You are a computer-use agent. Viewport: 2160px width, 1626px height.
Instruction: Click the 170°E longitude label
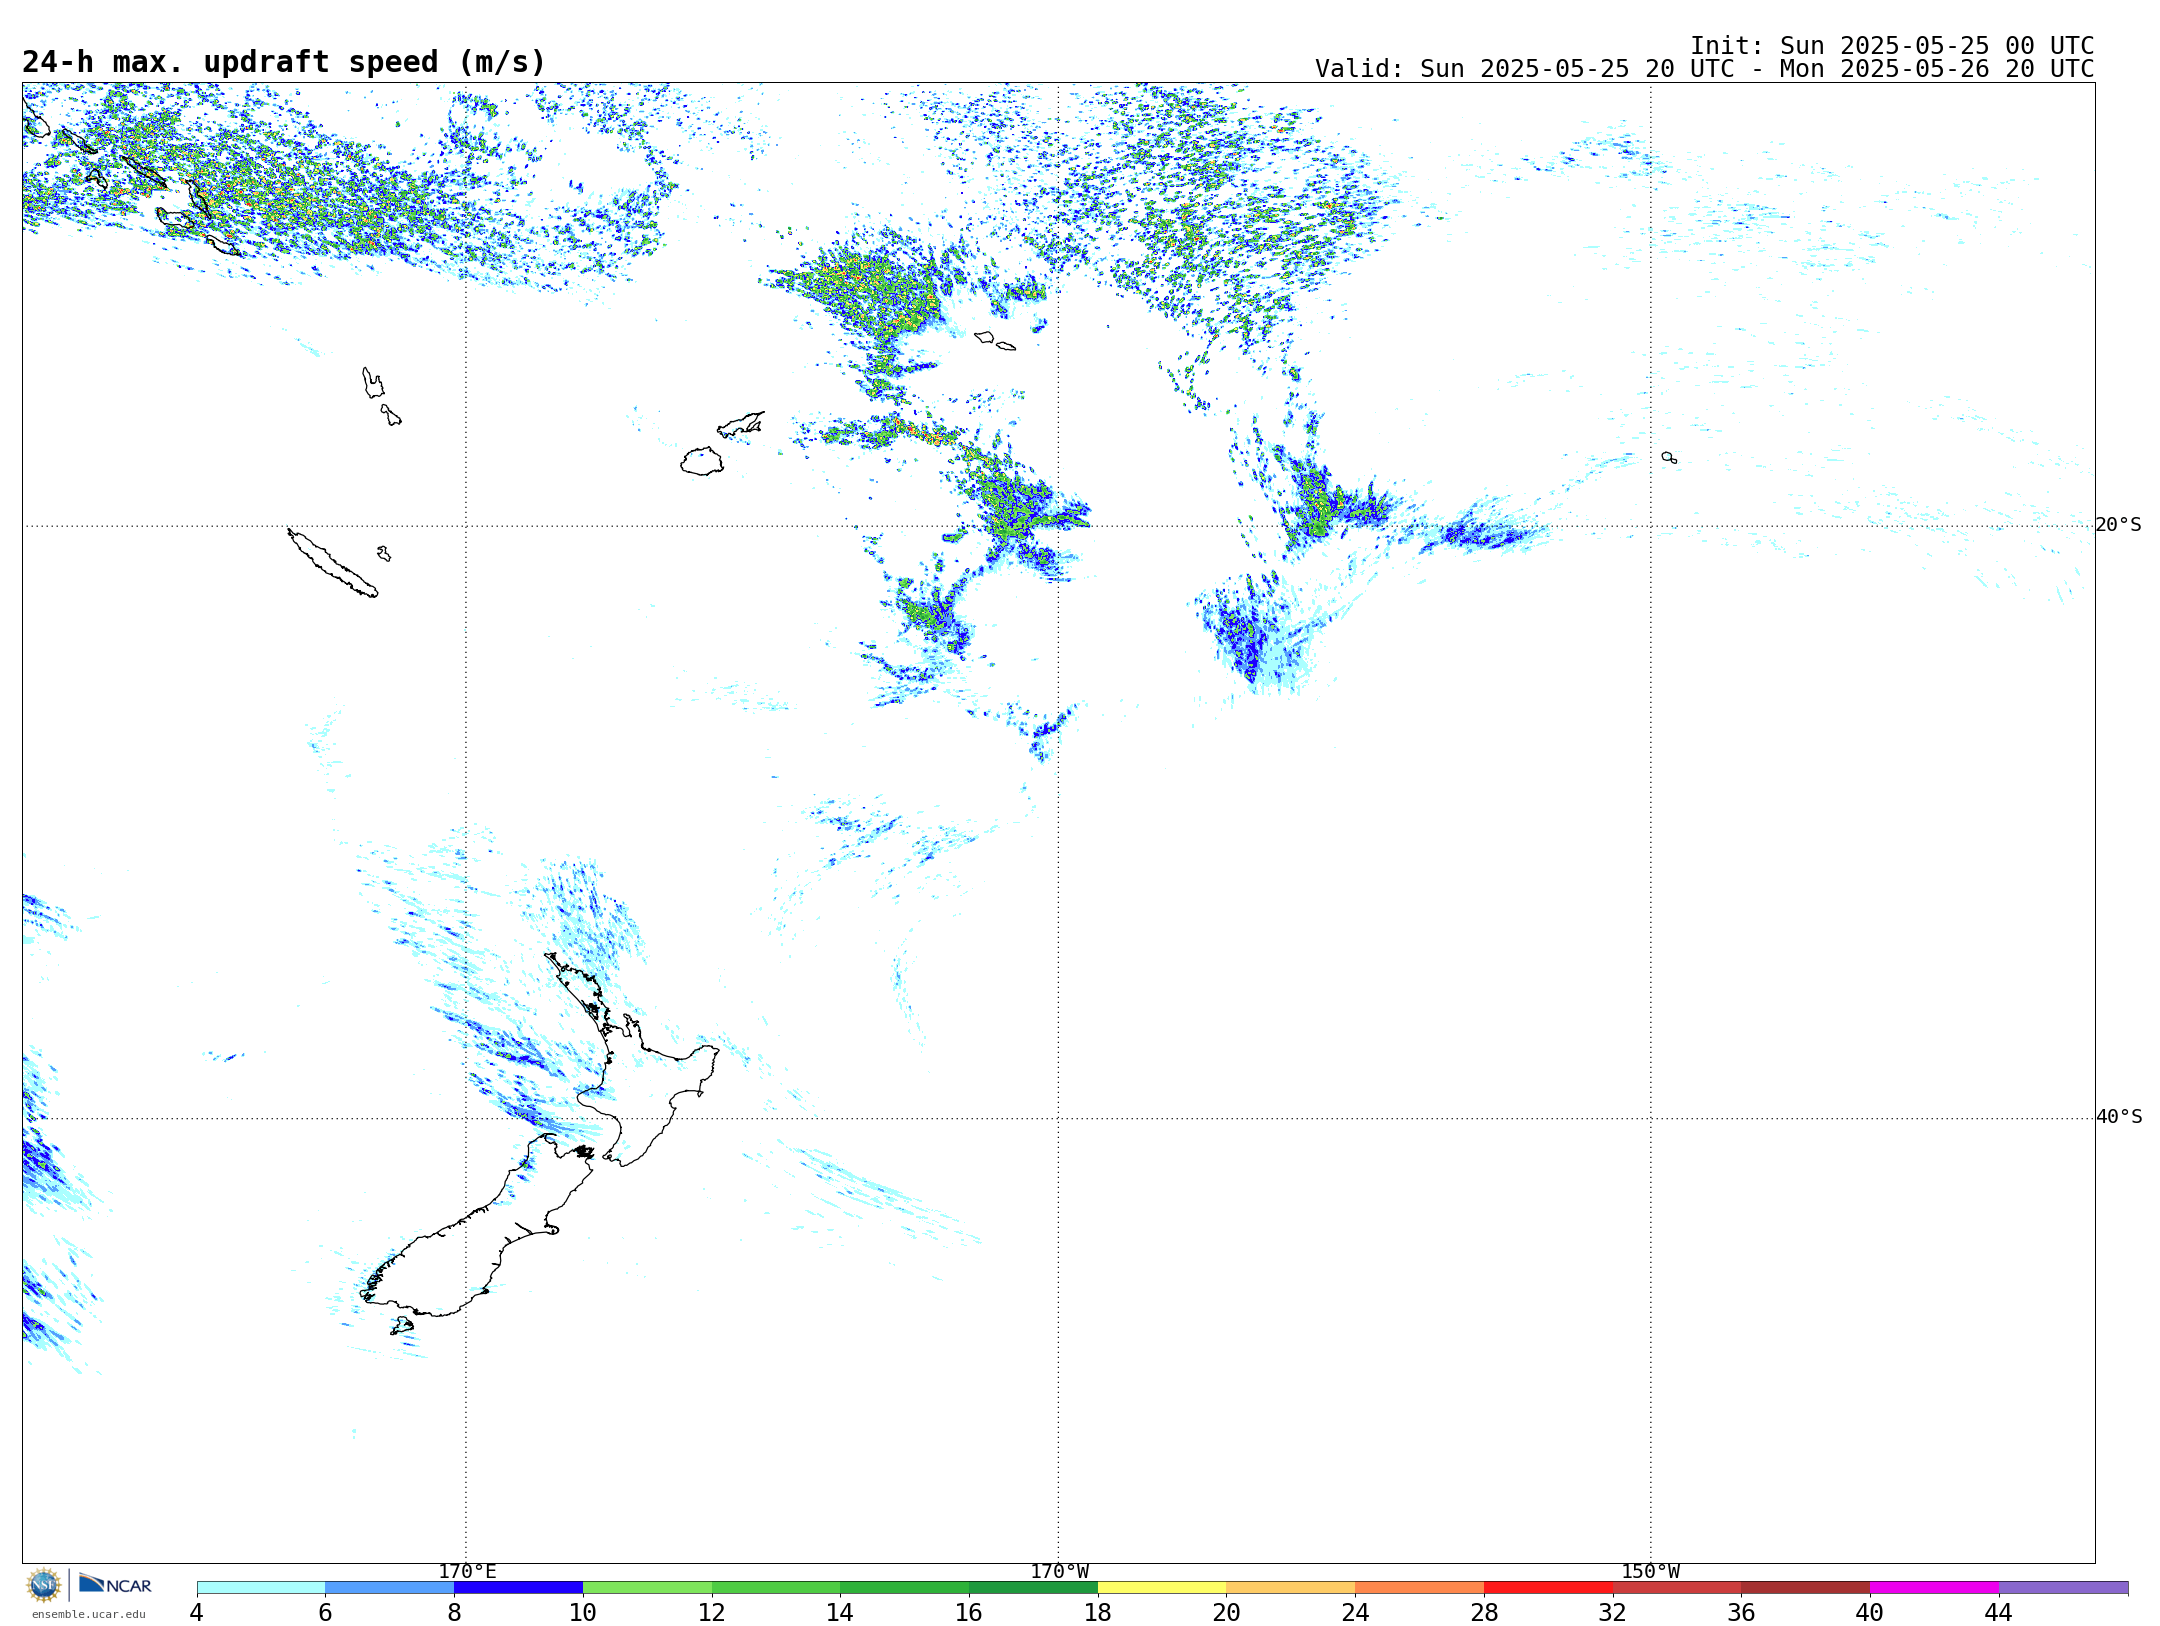(467, 1572)
